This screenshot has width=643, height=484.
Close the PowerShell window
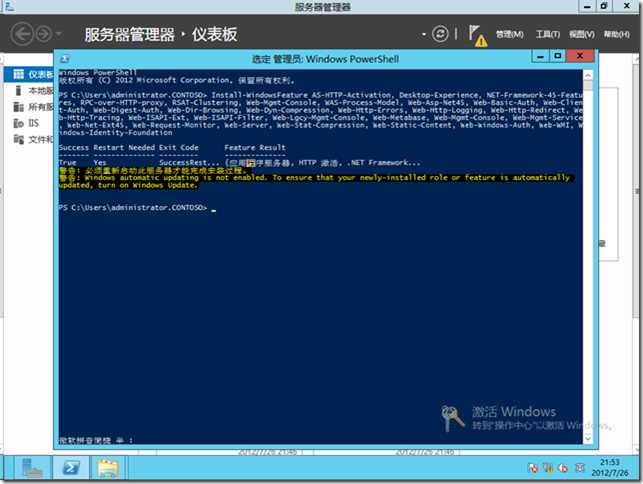580,56
